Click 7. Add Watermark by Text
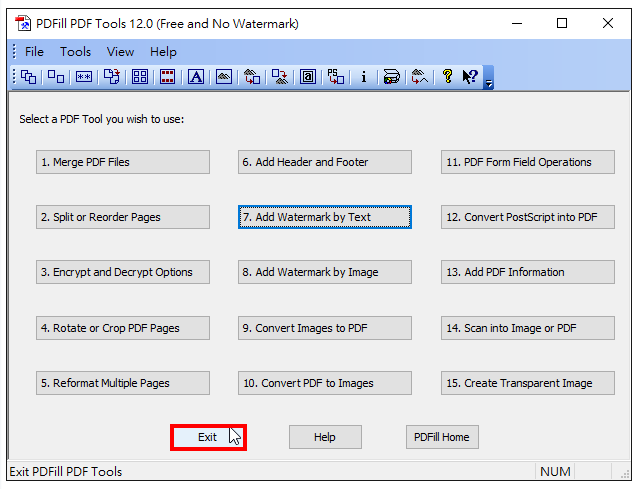 click(325, 217)
